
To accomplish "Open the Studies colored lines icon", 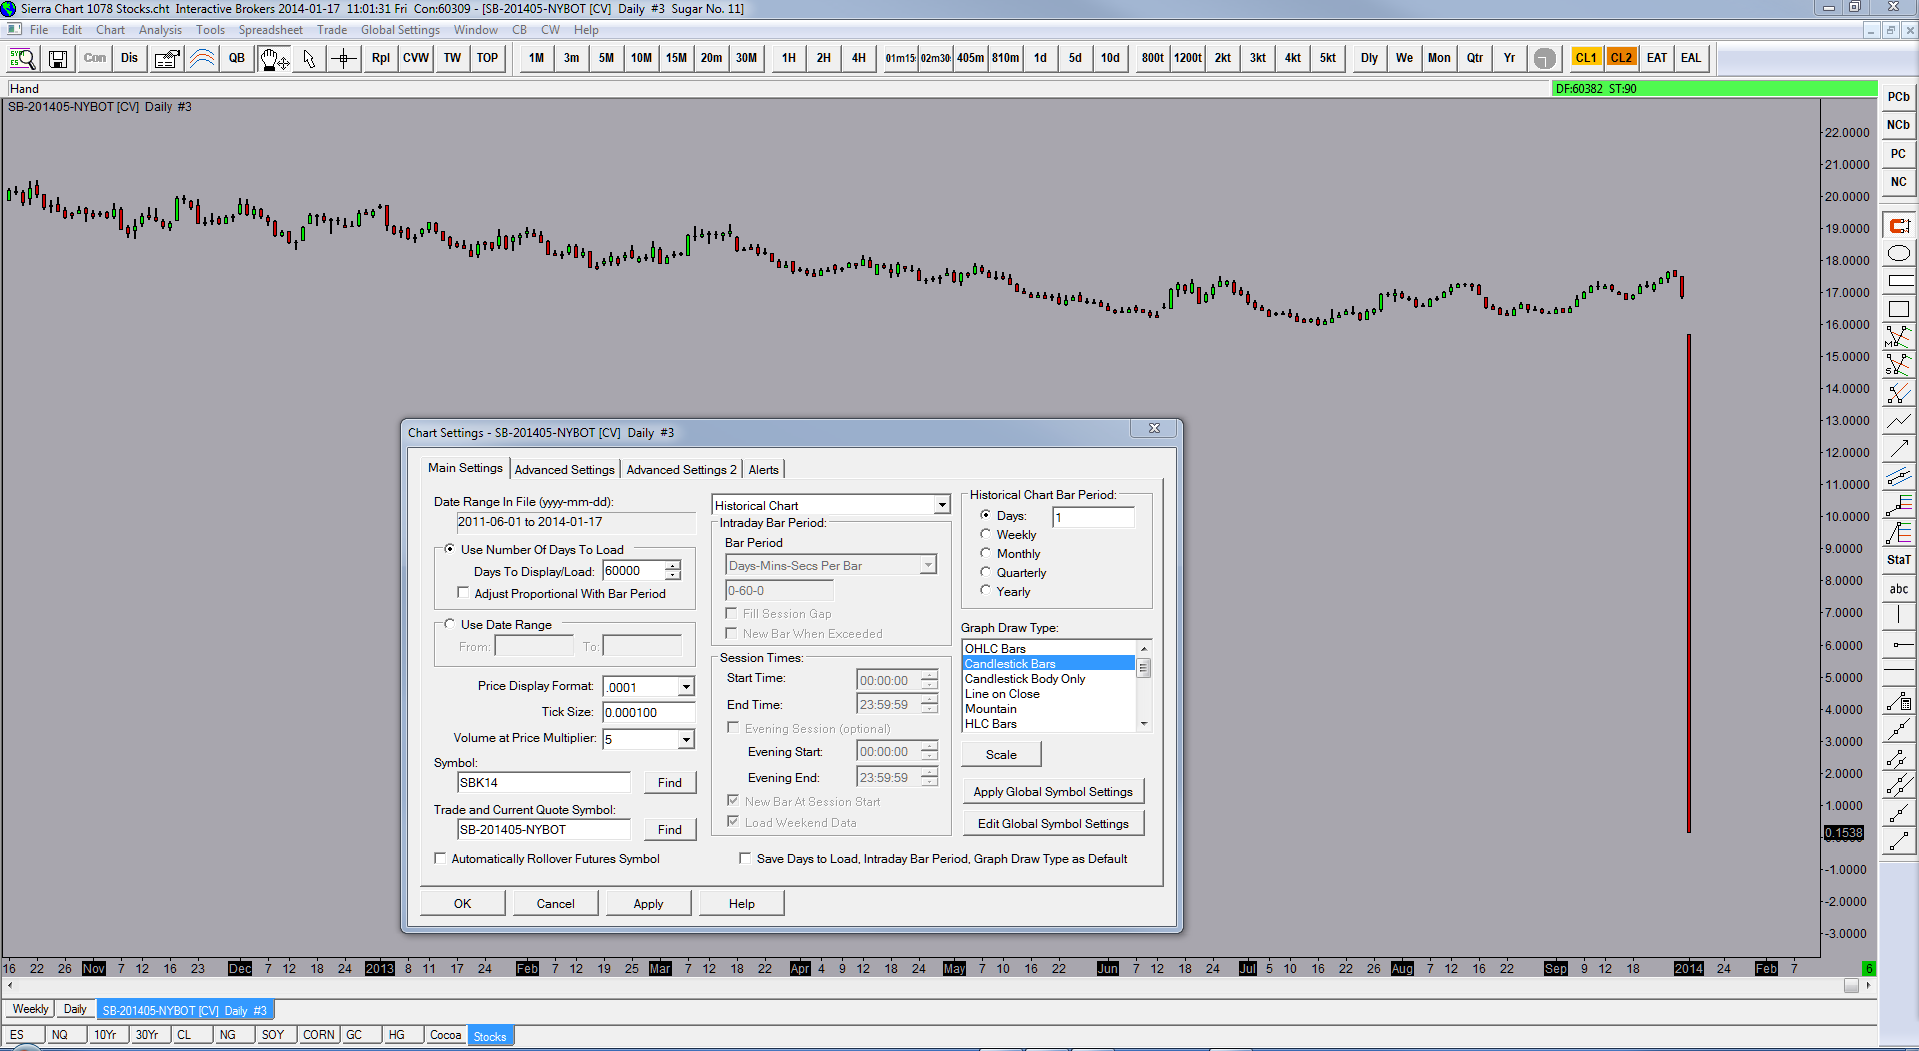I will click(x=202, y=59).
